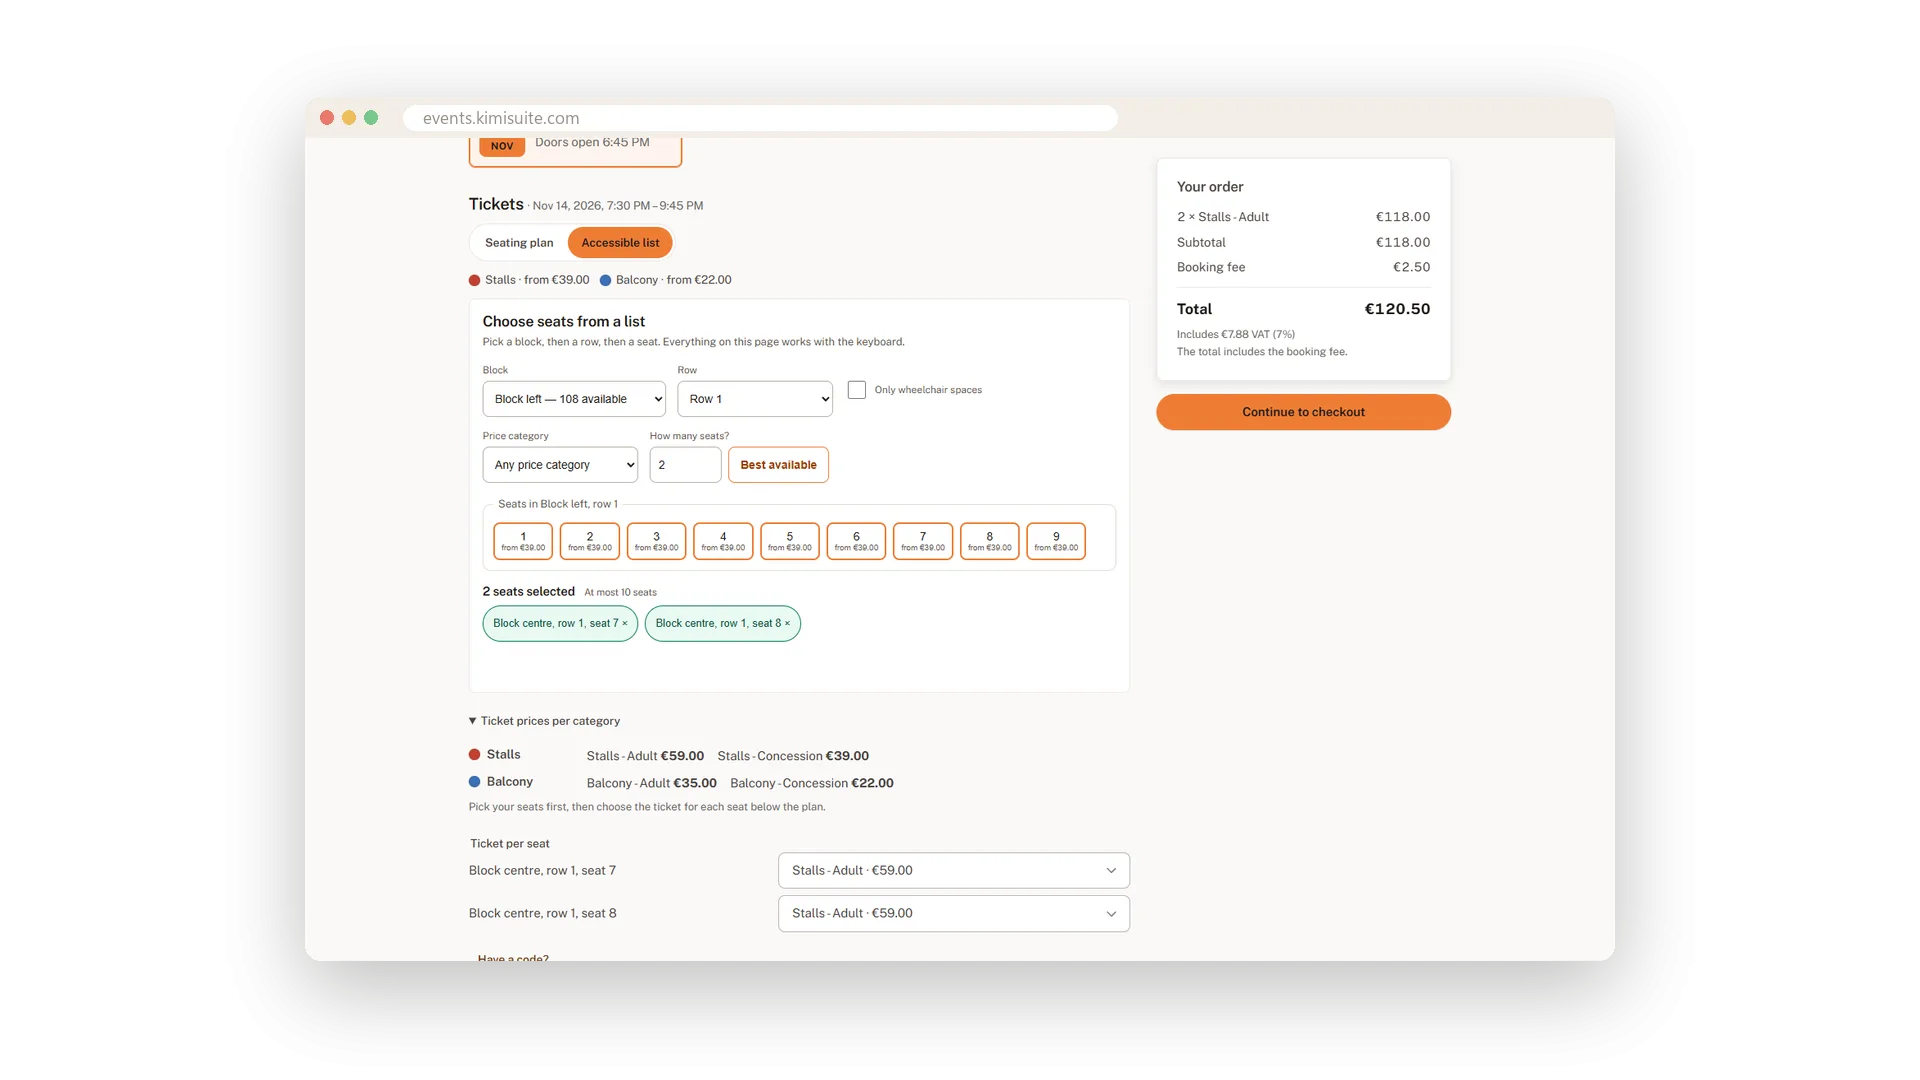Open the Block dropdown showing Block left
This screenshot has width=1920, height=1080.
tap(574, 399)
